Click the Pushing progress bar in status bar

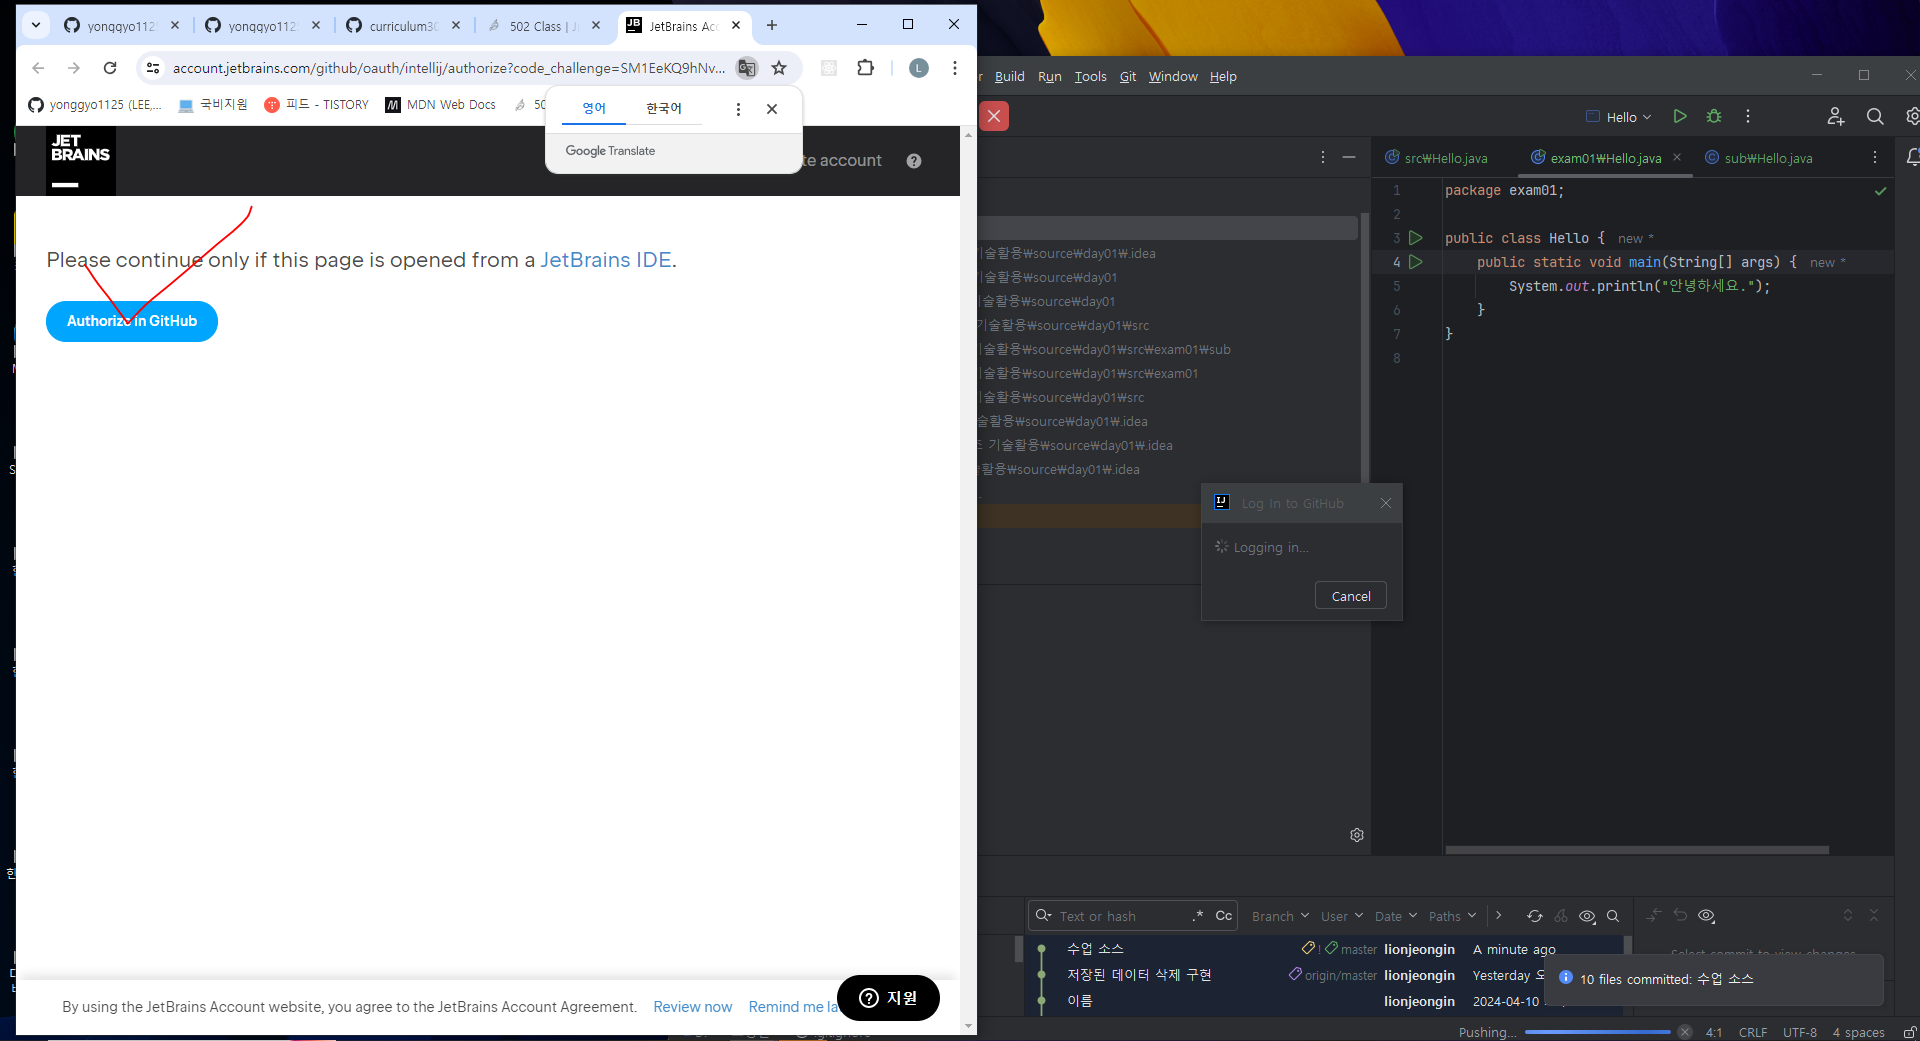(x=1598, y=1032)
